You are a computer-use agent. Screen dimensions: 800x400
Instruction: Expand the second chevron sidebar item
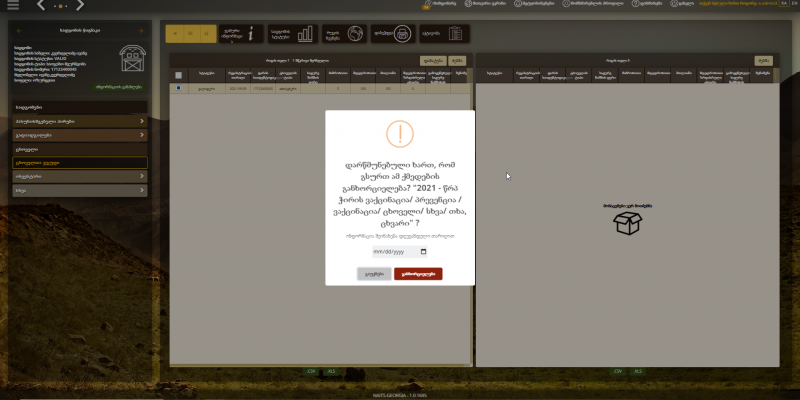pos(80,135)
